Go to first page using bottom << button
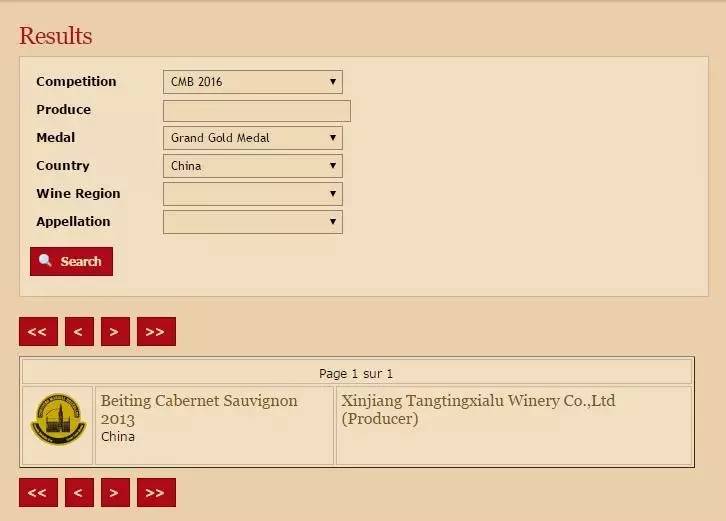 [38, 493]
